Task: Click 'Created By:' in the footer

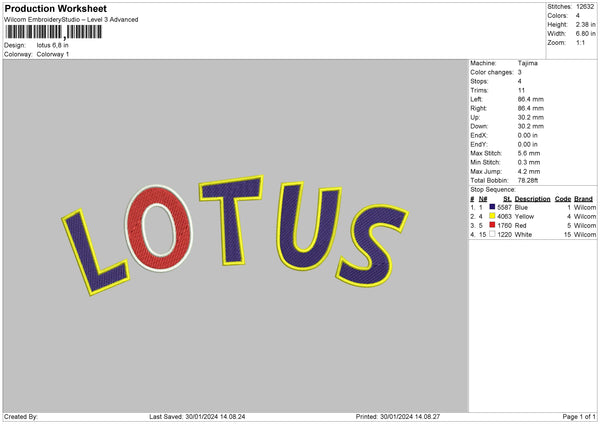Action: click(x=21, y=417)
